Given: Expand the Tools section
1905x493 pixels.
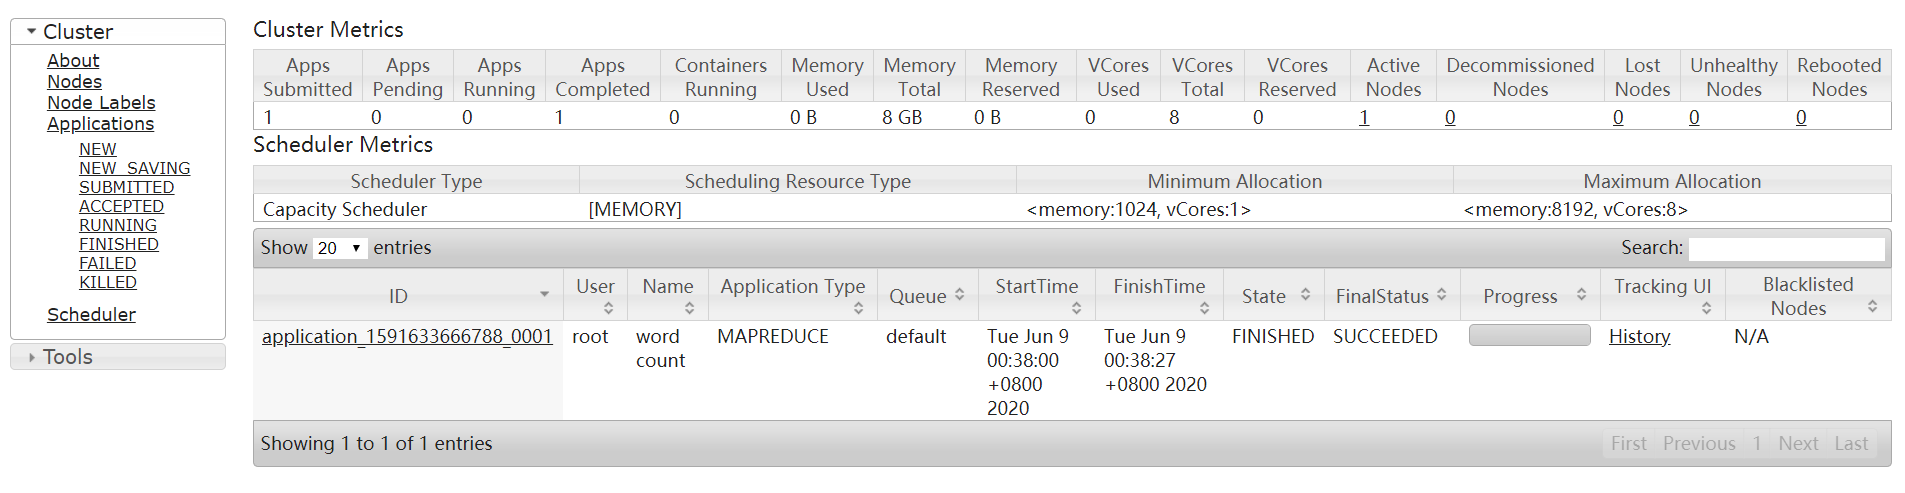Looking at the screenshot, I should pos(32,357).
